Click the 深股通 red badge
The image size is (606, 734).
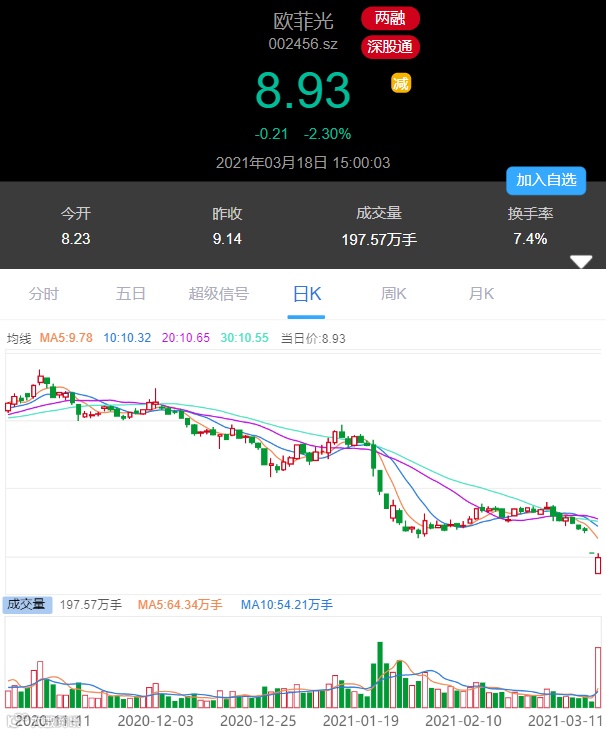390,47
